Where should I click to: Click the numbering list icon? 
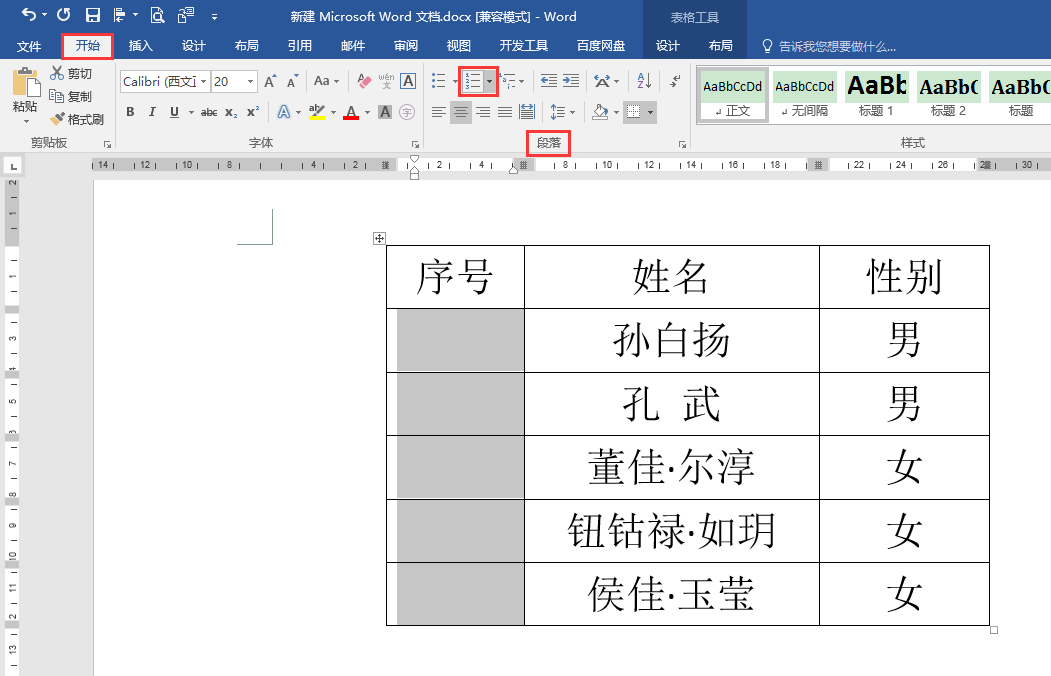coord(473,82)
